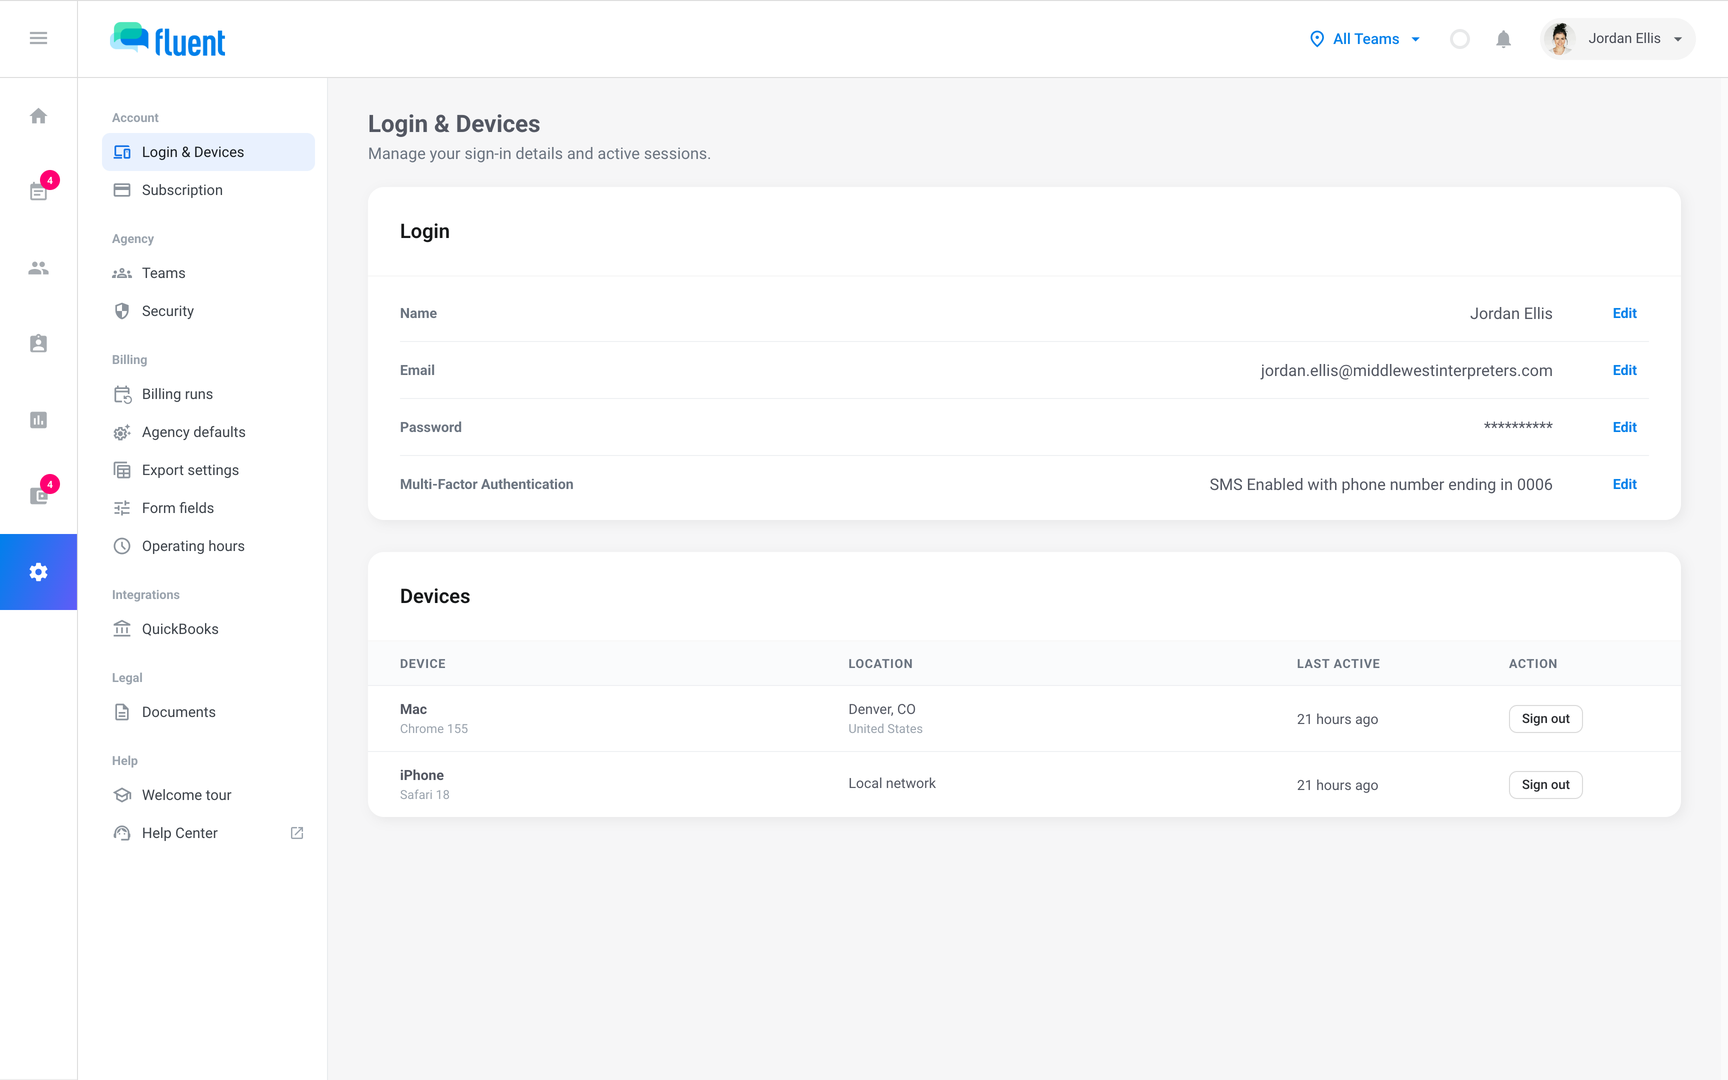Open Subscription settings
This screenshot has width=1728, height=1080.
(208, 190)
